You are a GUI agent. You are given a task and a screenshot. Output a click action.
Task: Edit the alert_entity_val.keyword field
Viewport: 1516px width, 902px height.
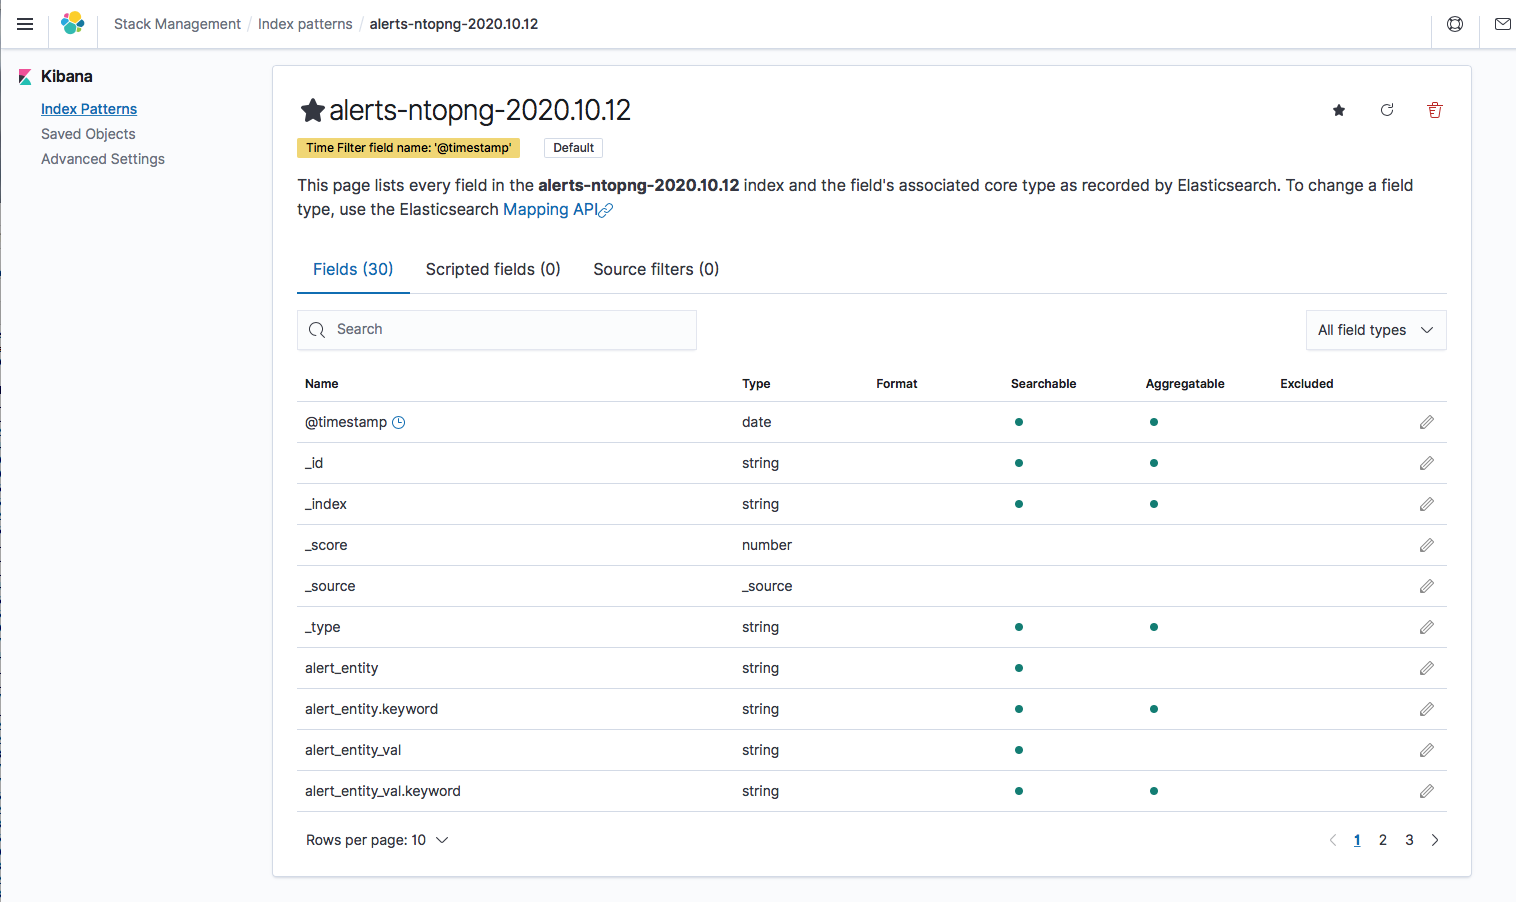[1427, 791]
